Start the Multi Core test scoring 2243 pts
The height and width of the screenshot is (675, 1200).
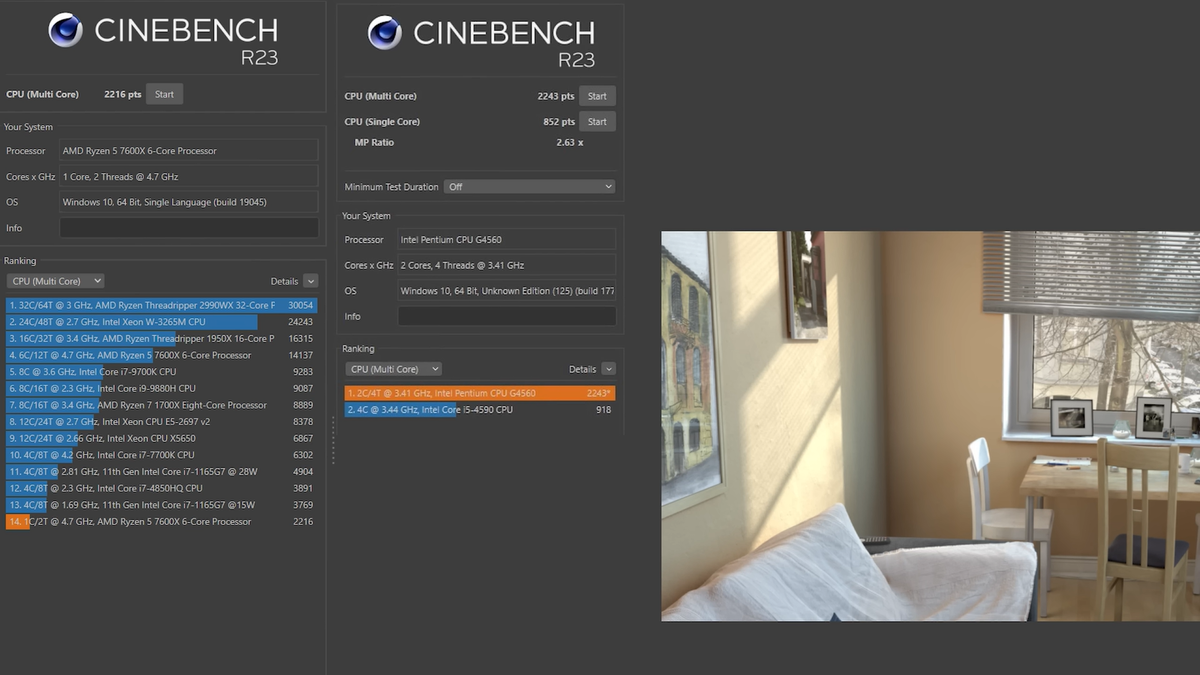click(x=597, y=96)
